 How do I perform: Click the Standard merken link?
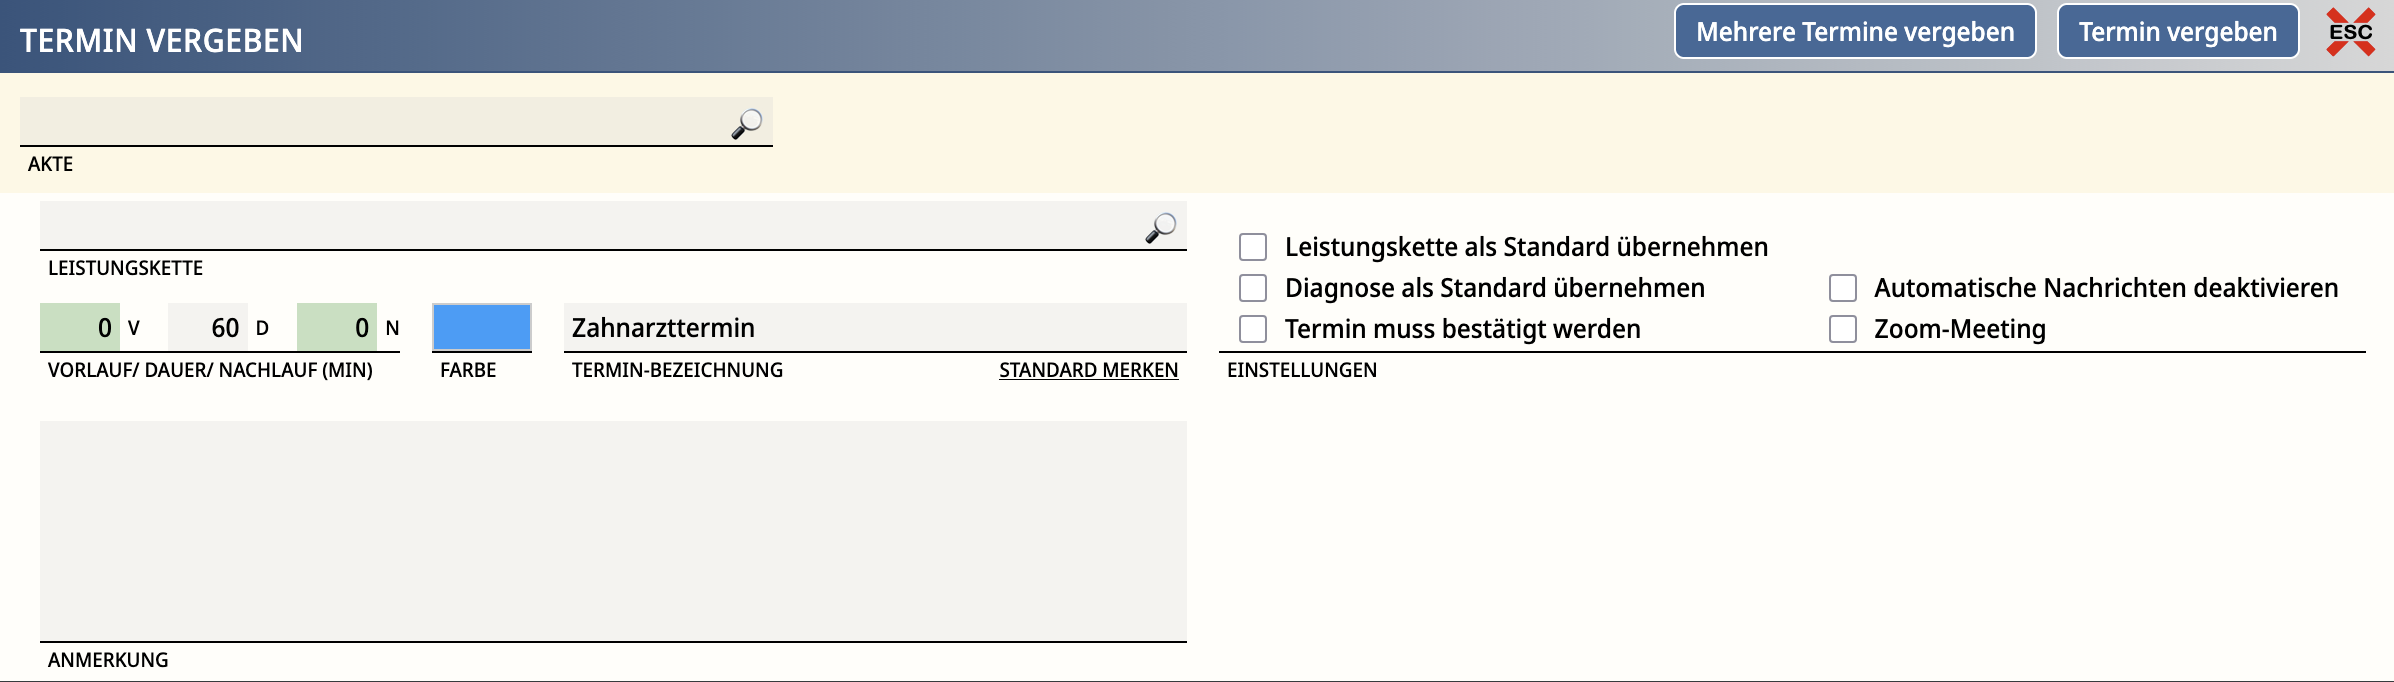tap(1088, 370)
